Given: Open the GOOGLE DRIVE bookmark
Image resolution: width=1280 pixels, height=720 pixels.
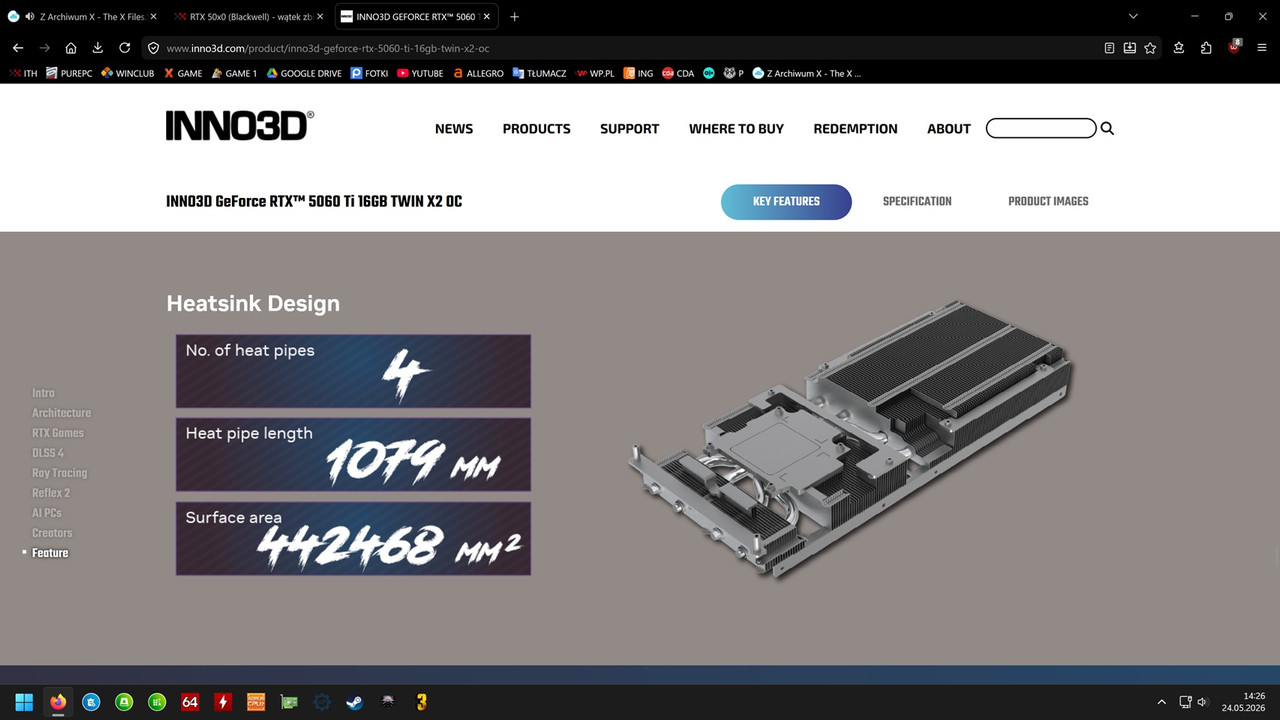Looking at the screenshot, I should [303, 73].
